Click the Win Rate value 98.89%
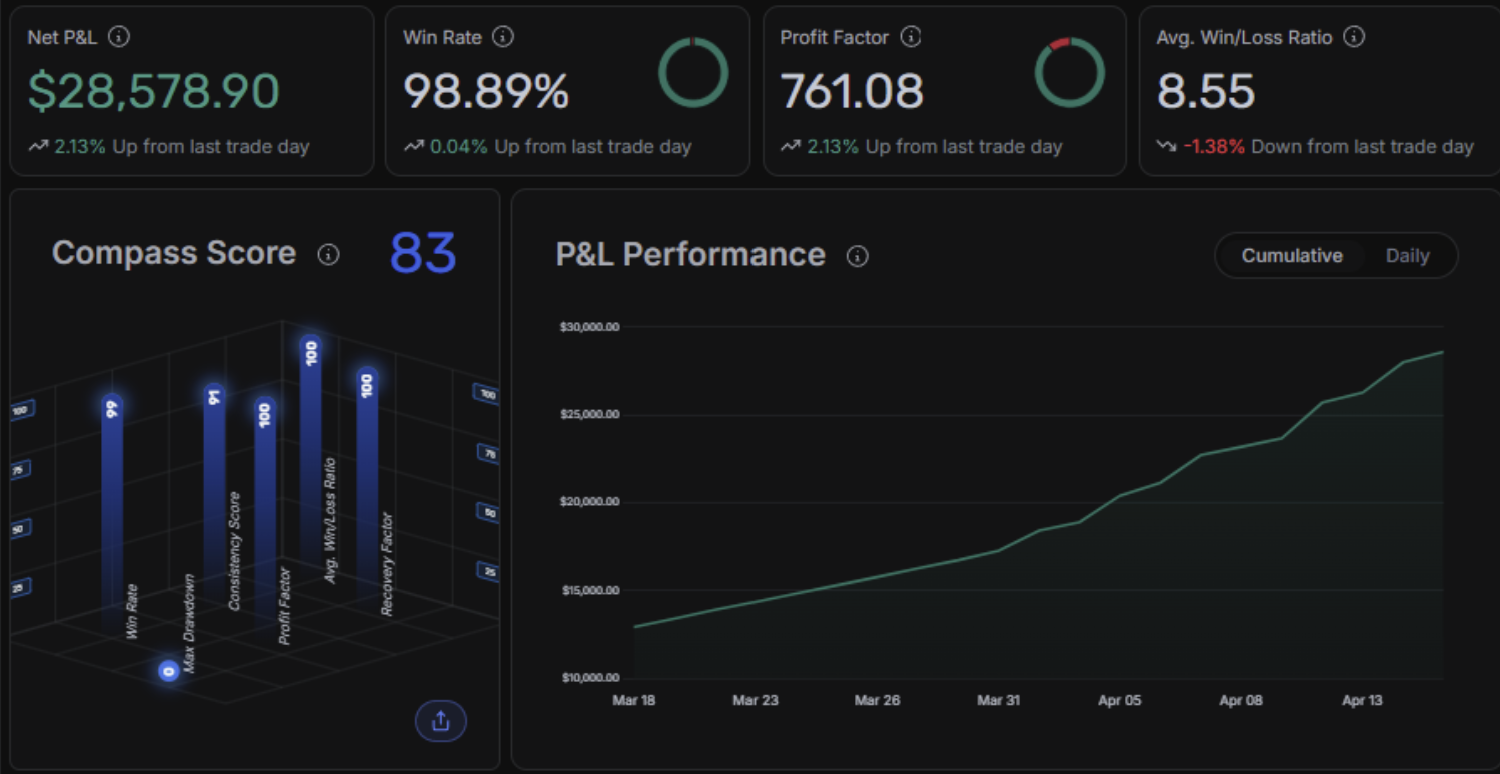Viewport: 1500px width, 774px height. (486, 91)
